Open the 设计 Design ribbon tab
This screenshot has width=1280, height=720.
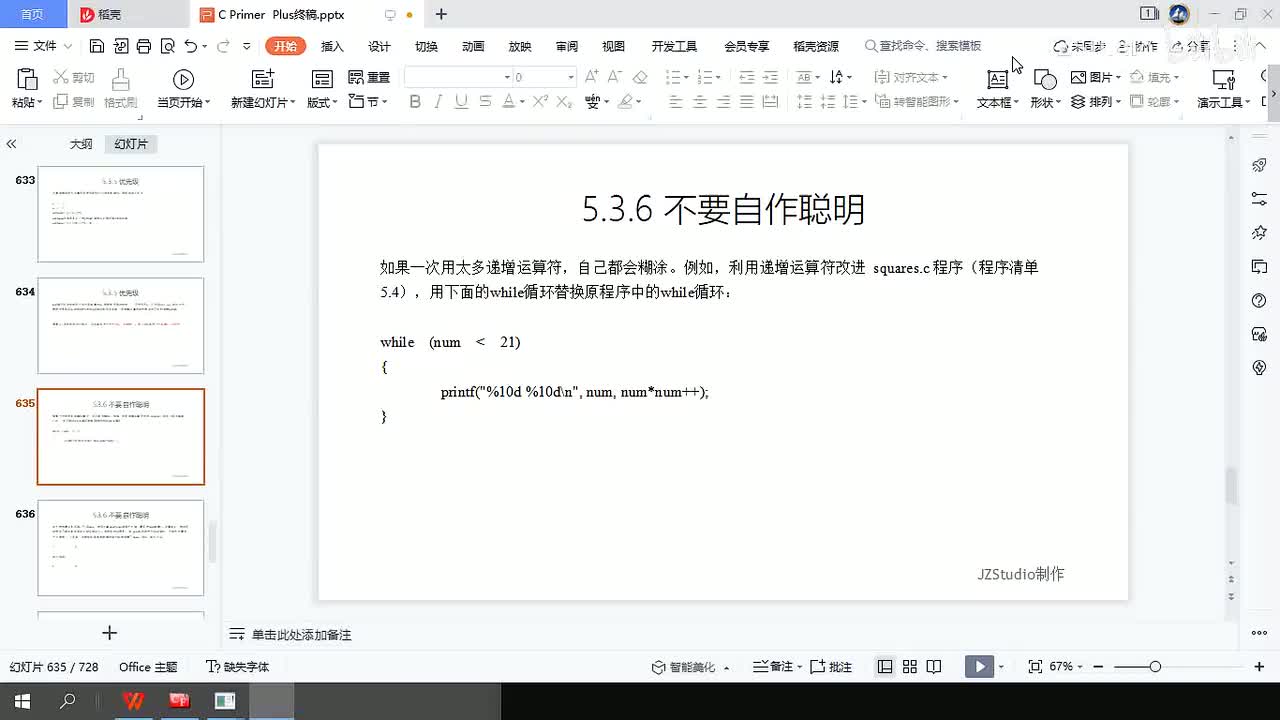point(379,46)
